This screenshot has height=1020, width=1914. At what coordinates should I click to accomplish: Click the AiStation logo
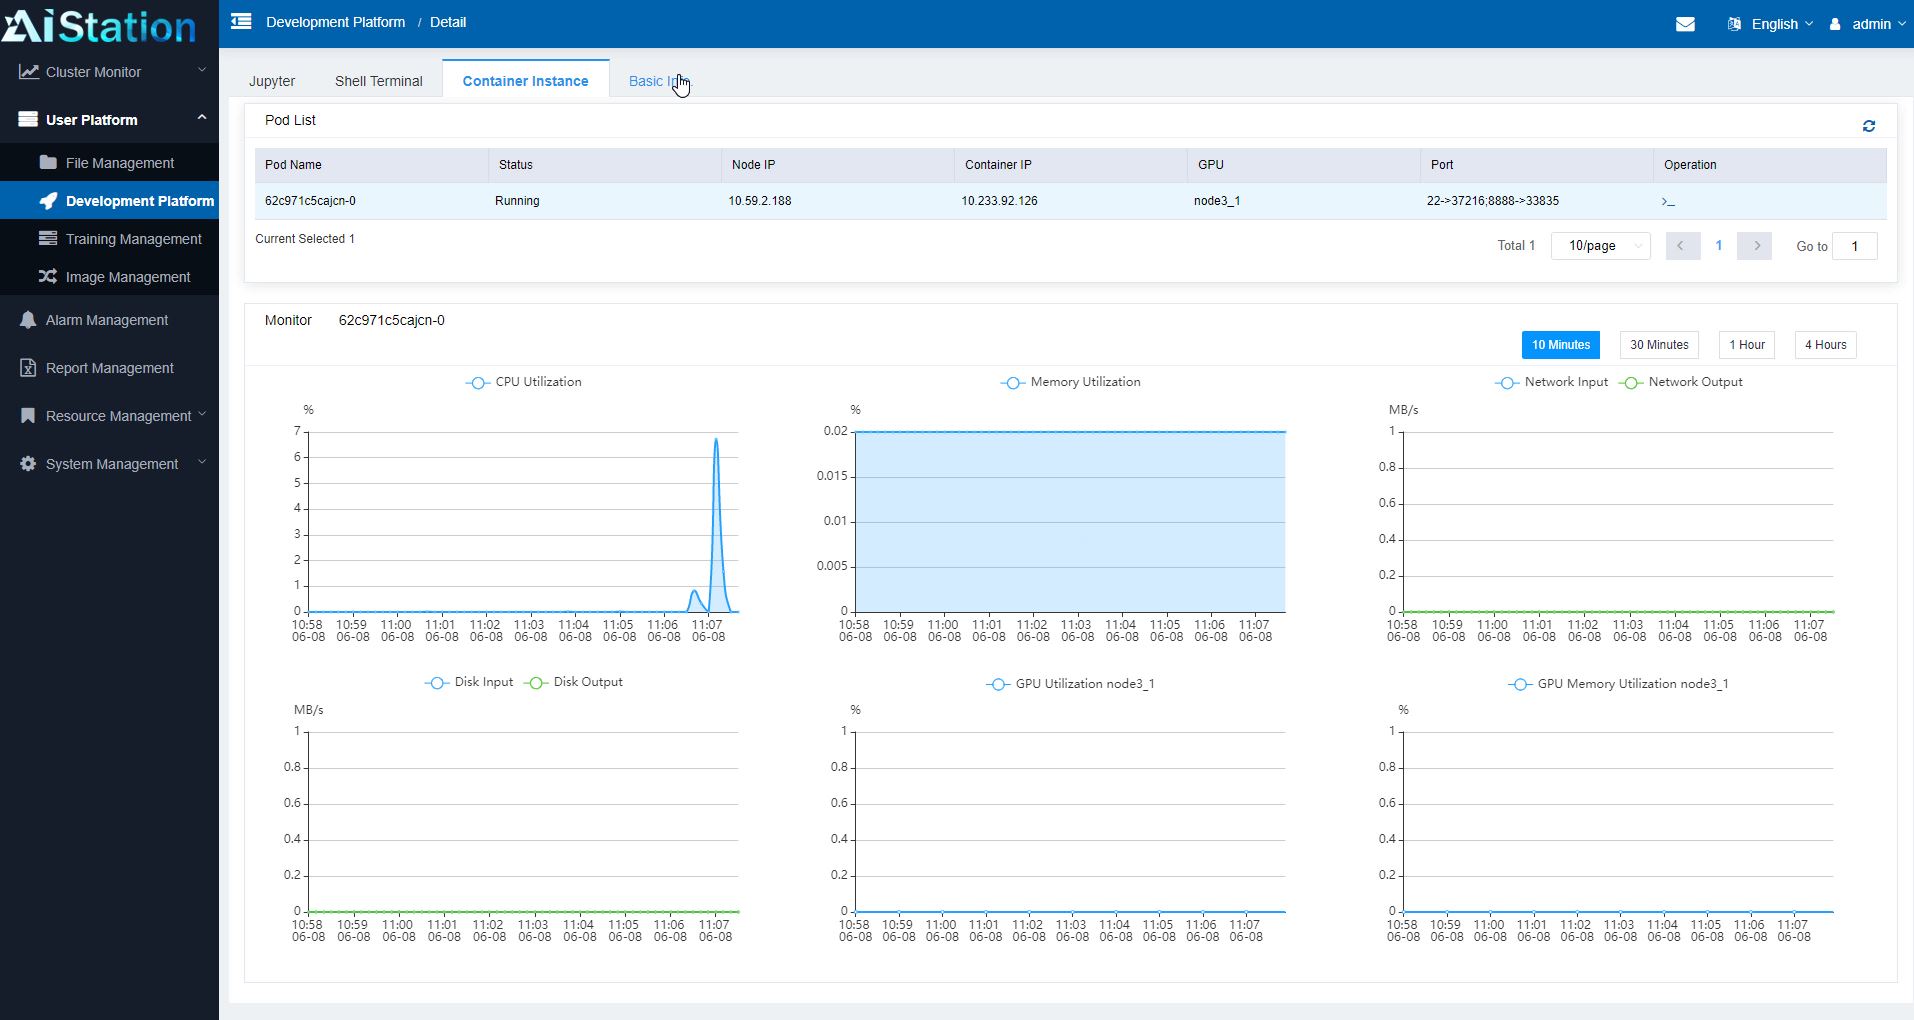pos(100,26)
